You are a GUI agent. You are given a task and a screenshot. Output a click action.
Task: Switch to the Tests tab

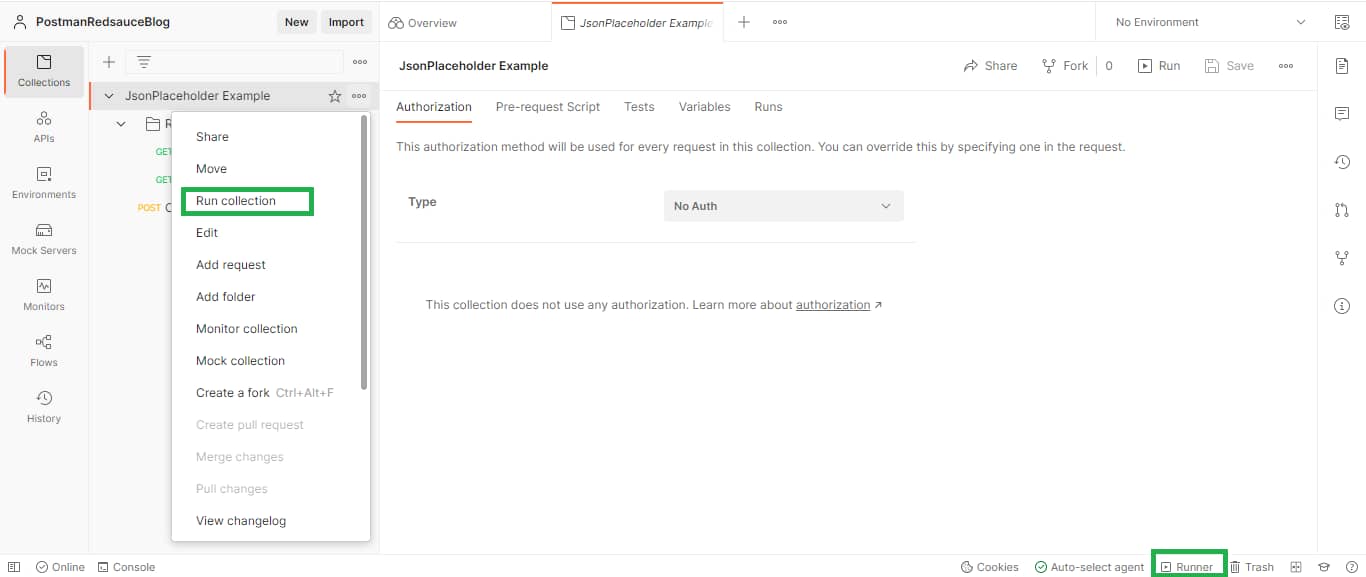click(639, 107)
